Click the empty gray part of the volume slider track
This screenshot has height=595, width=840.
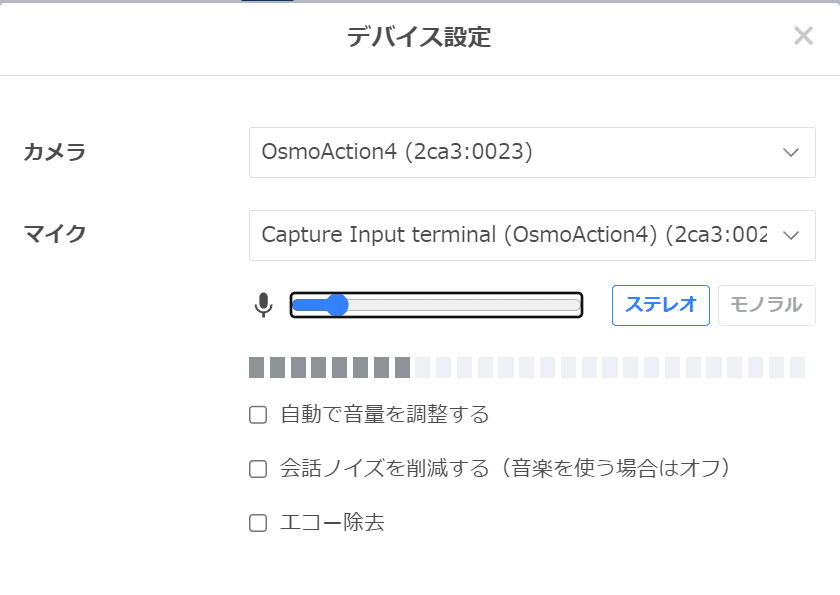click(x=464, y=305)
